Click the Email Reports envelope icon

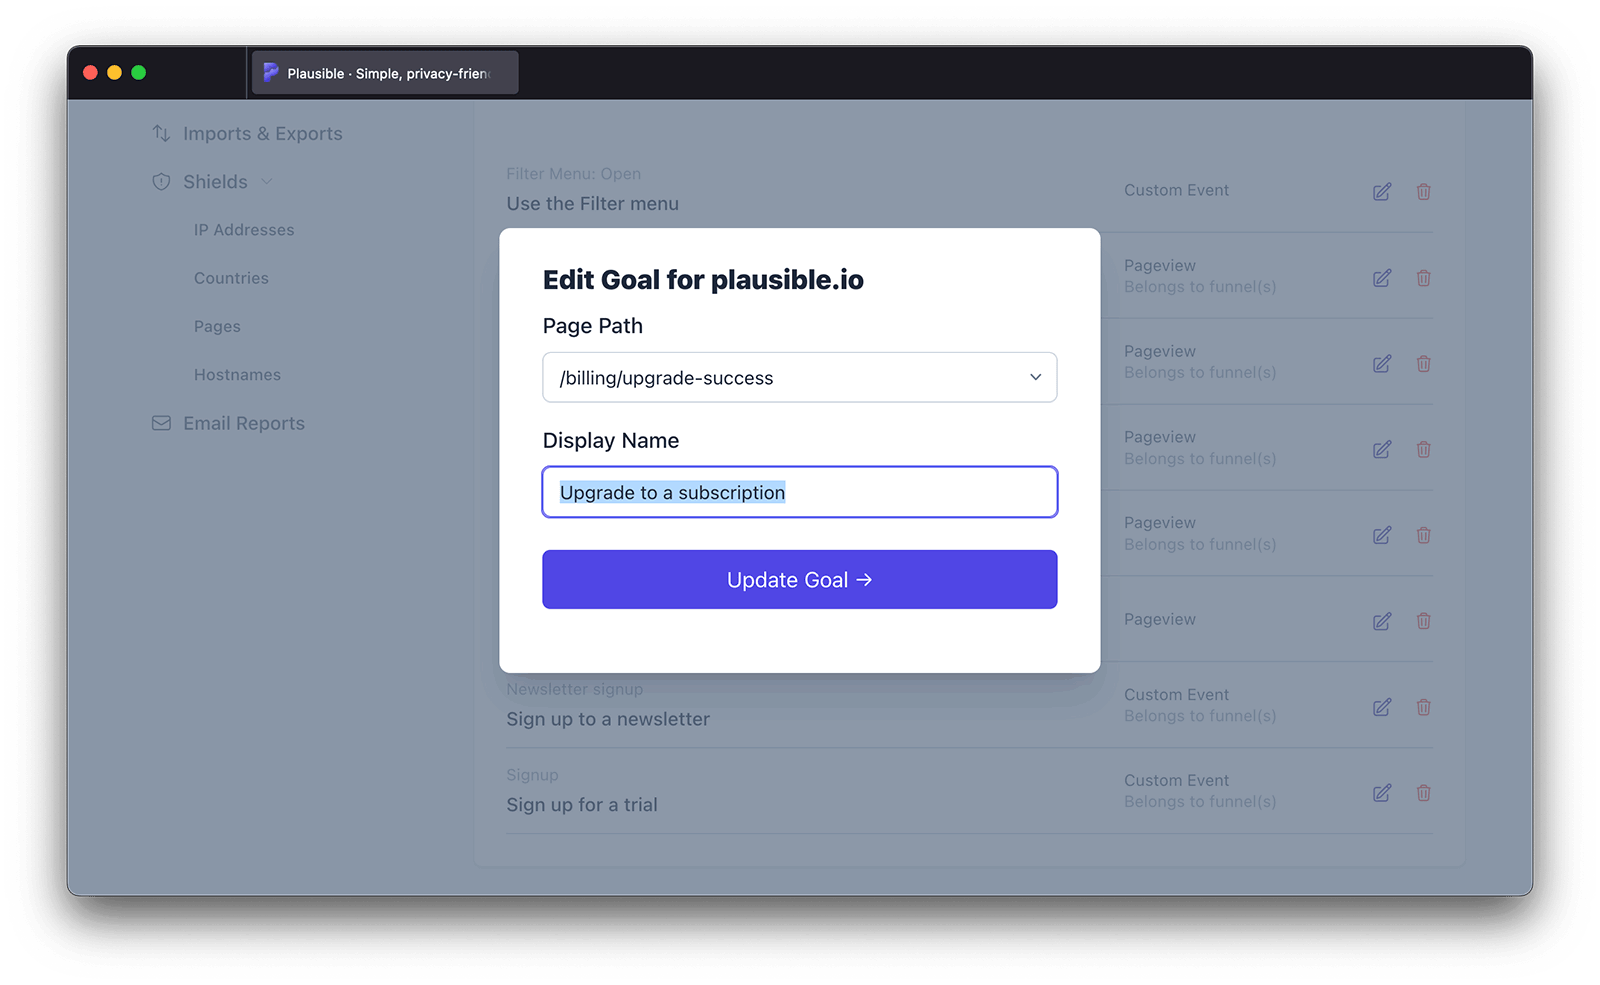(160, 423)
